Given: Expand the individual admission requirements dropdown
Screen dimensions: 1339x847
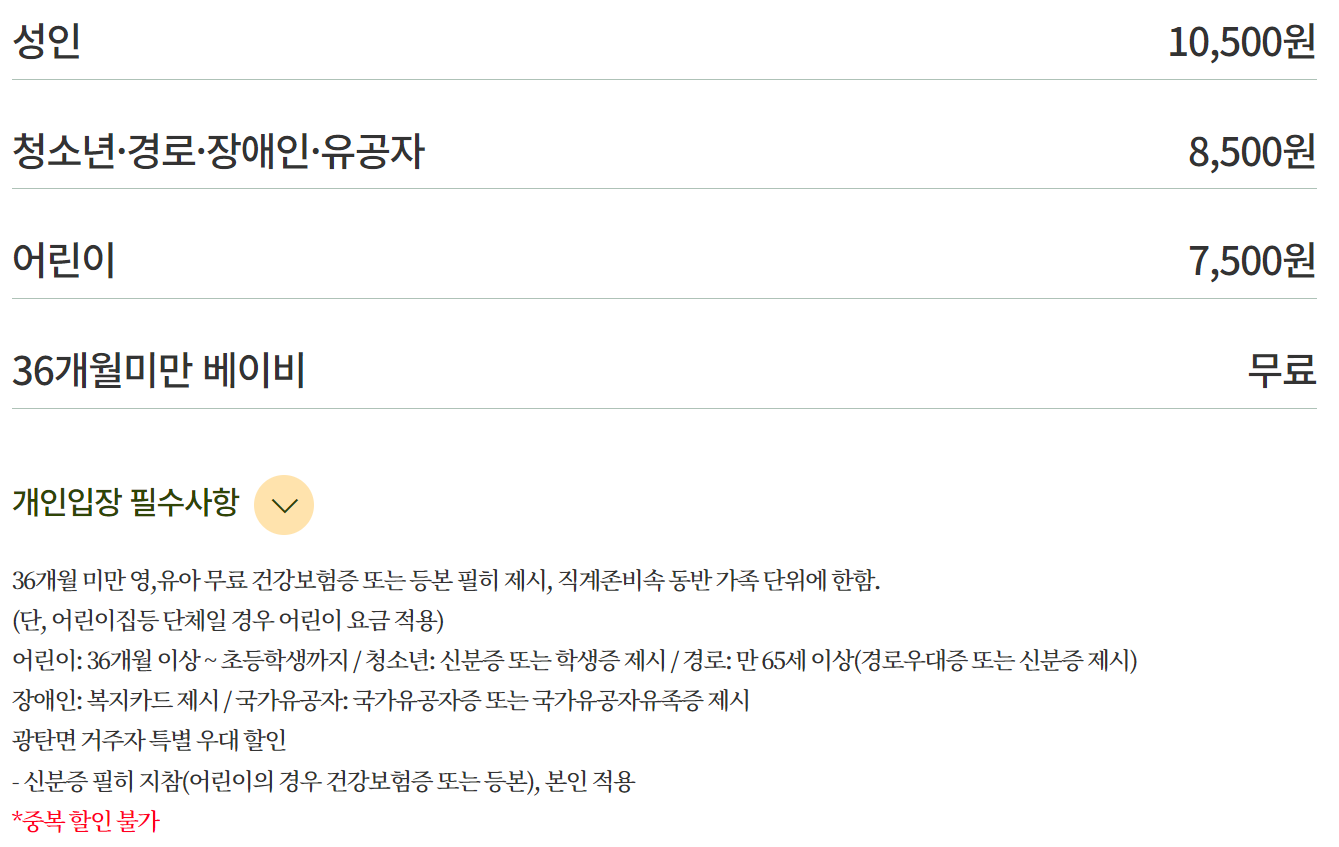Looking at the screenshot, I should pyautogui.click(x=285, y=505).
